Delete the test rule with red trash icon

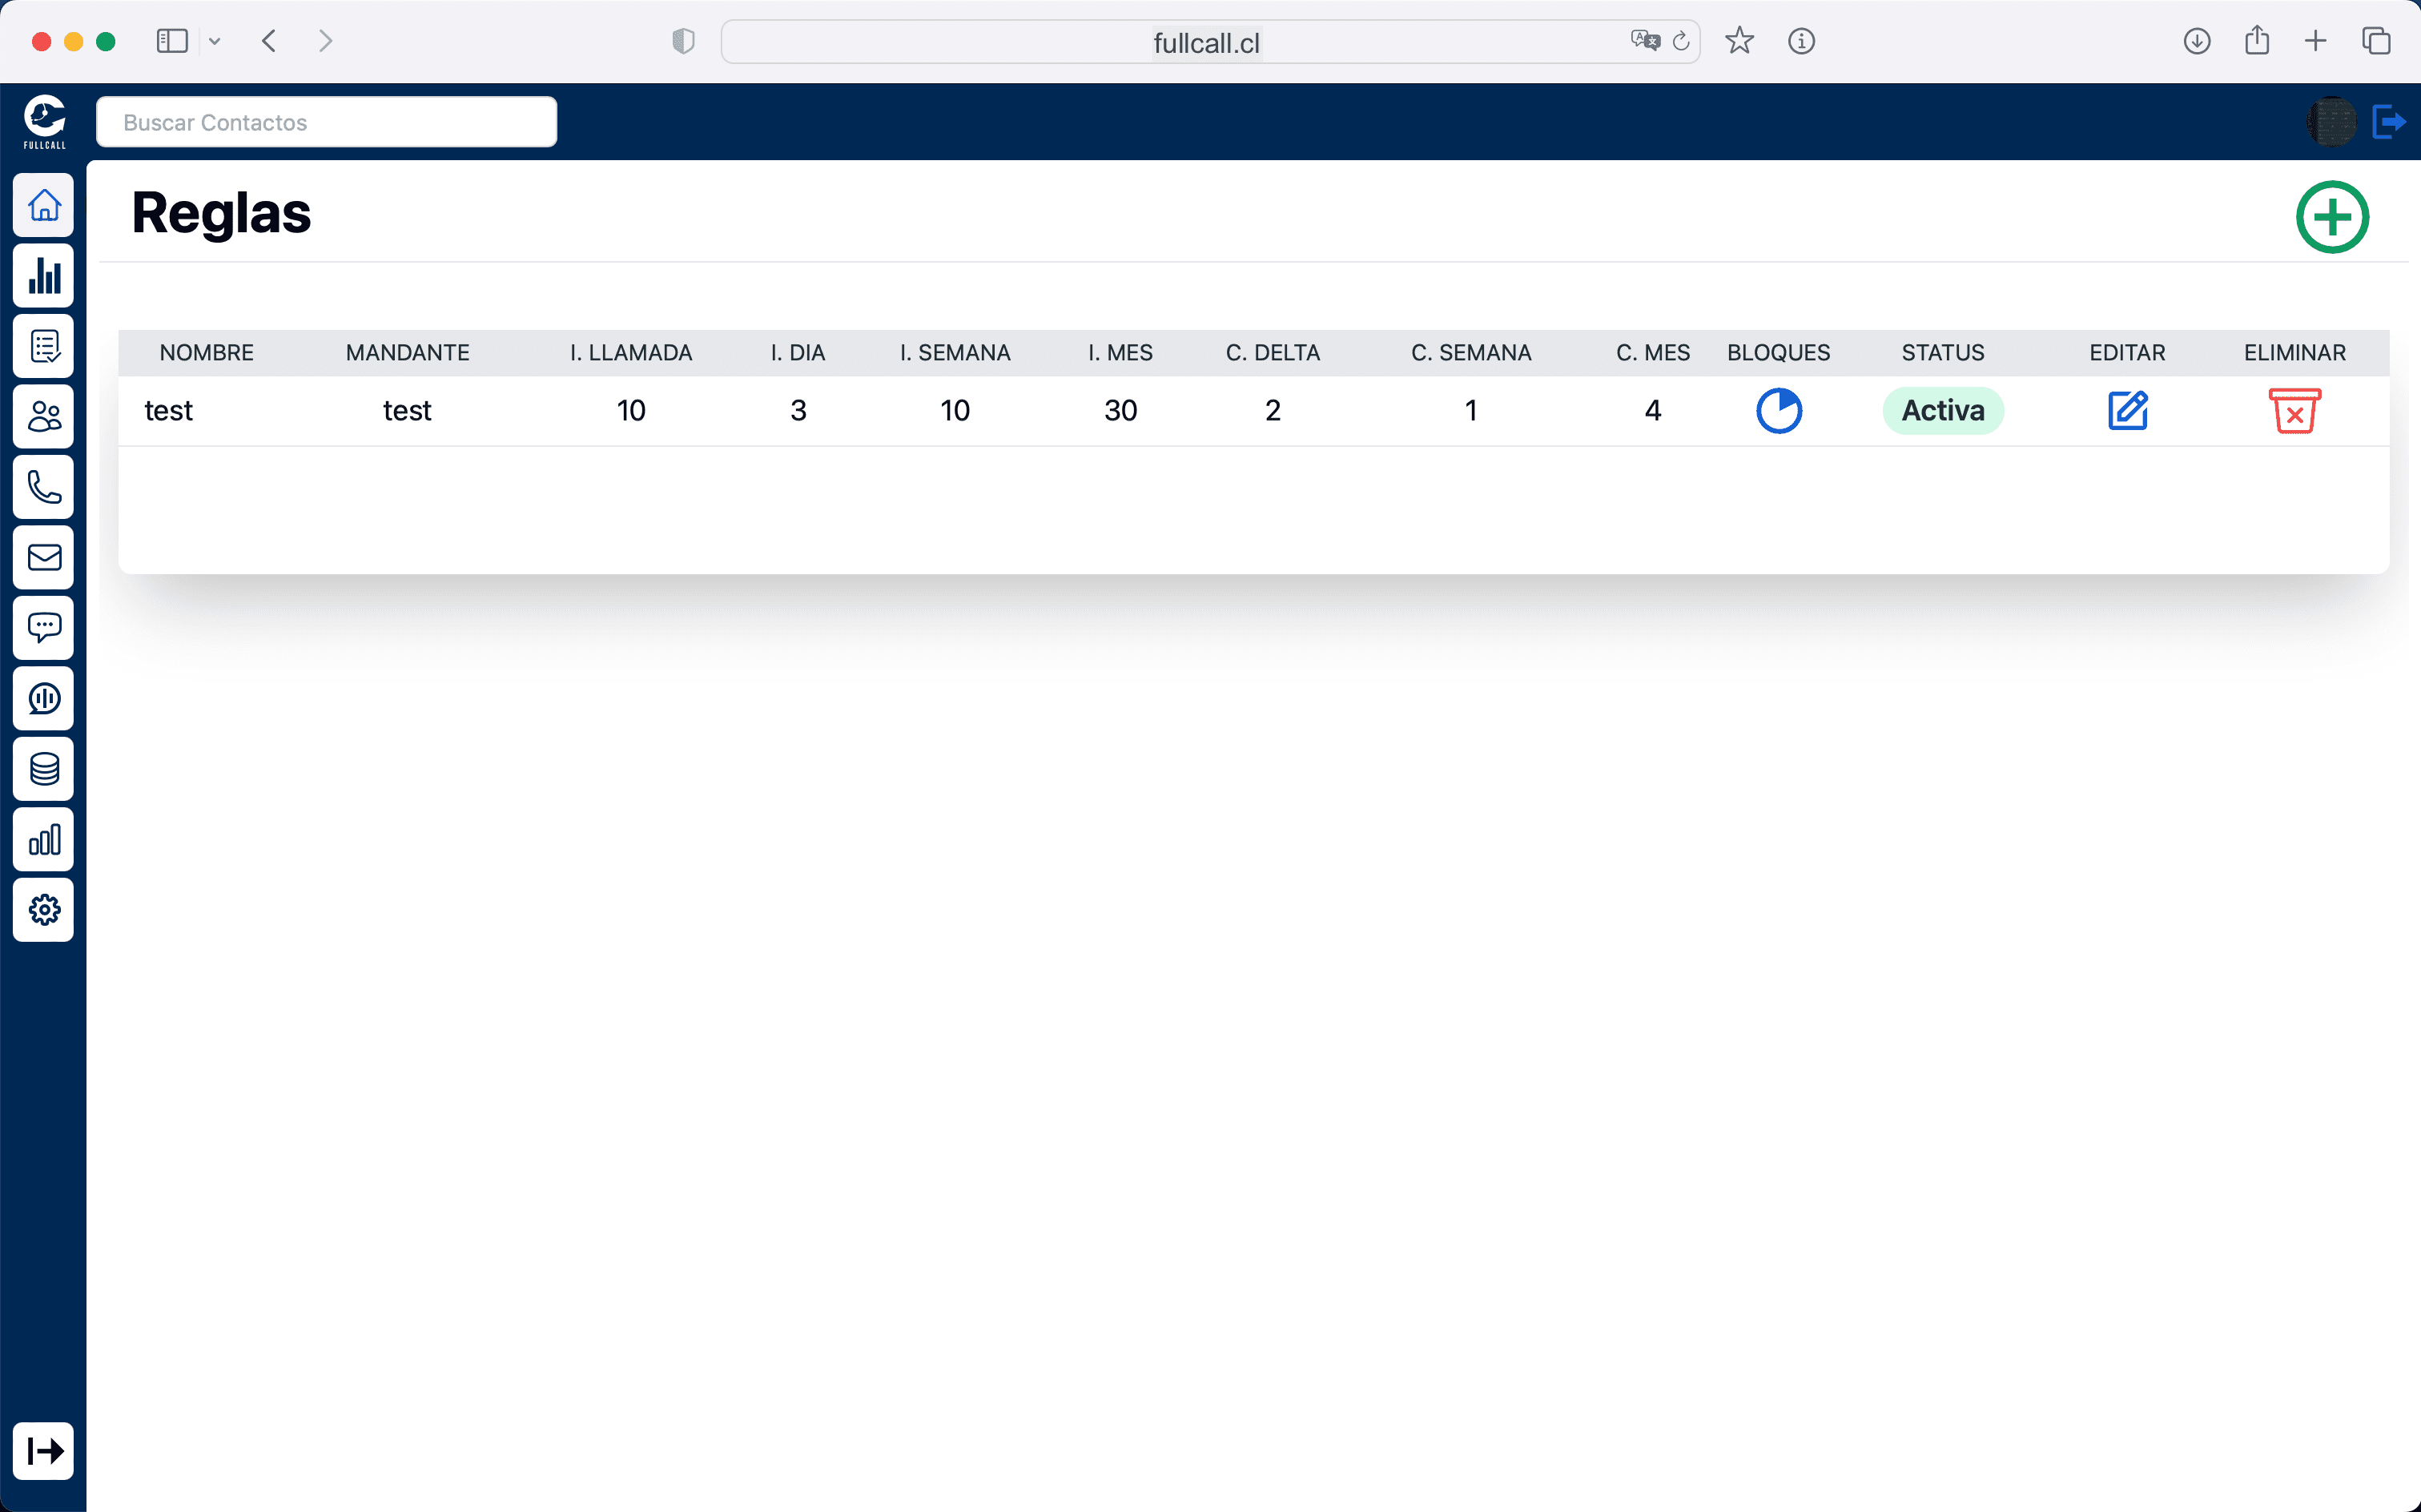pyautogui.click(x=2294, y=410)
